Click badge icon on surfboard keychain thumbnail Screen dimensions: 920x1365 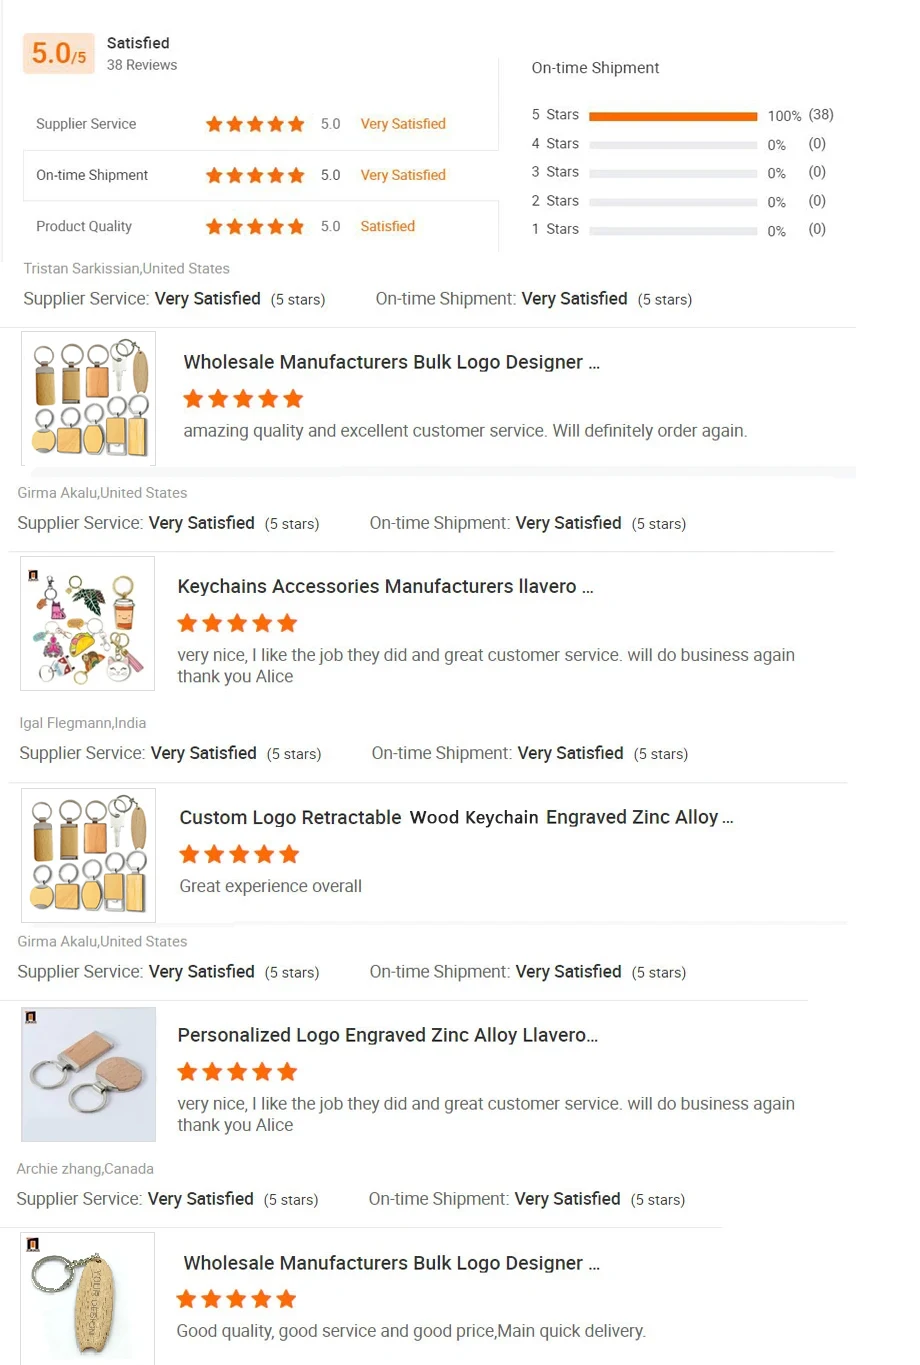(x=33, y=1245)
